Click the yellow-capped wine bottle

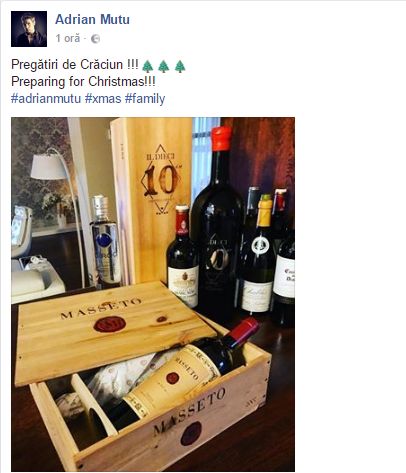257,255
